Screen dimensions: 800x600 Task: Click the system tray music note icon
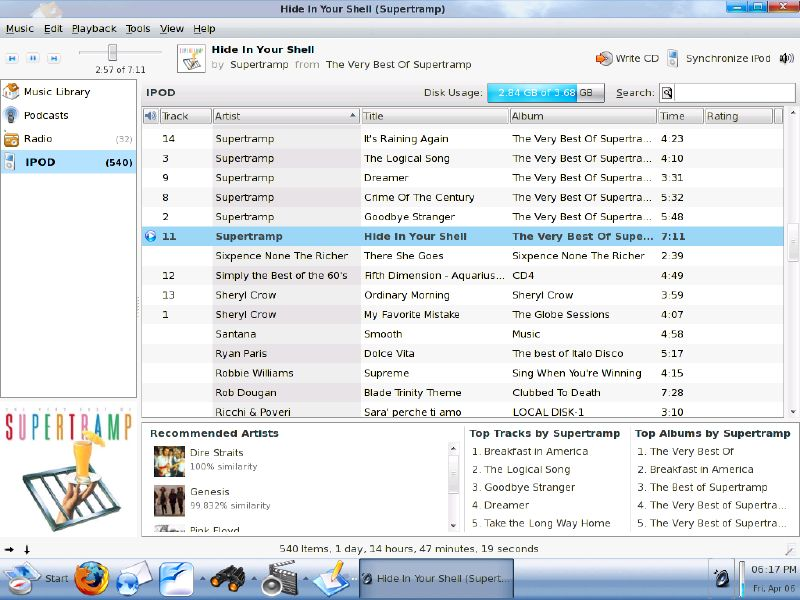721,579
